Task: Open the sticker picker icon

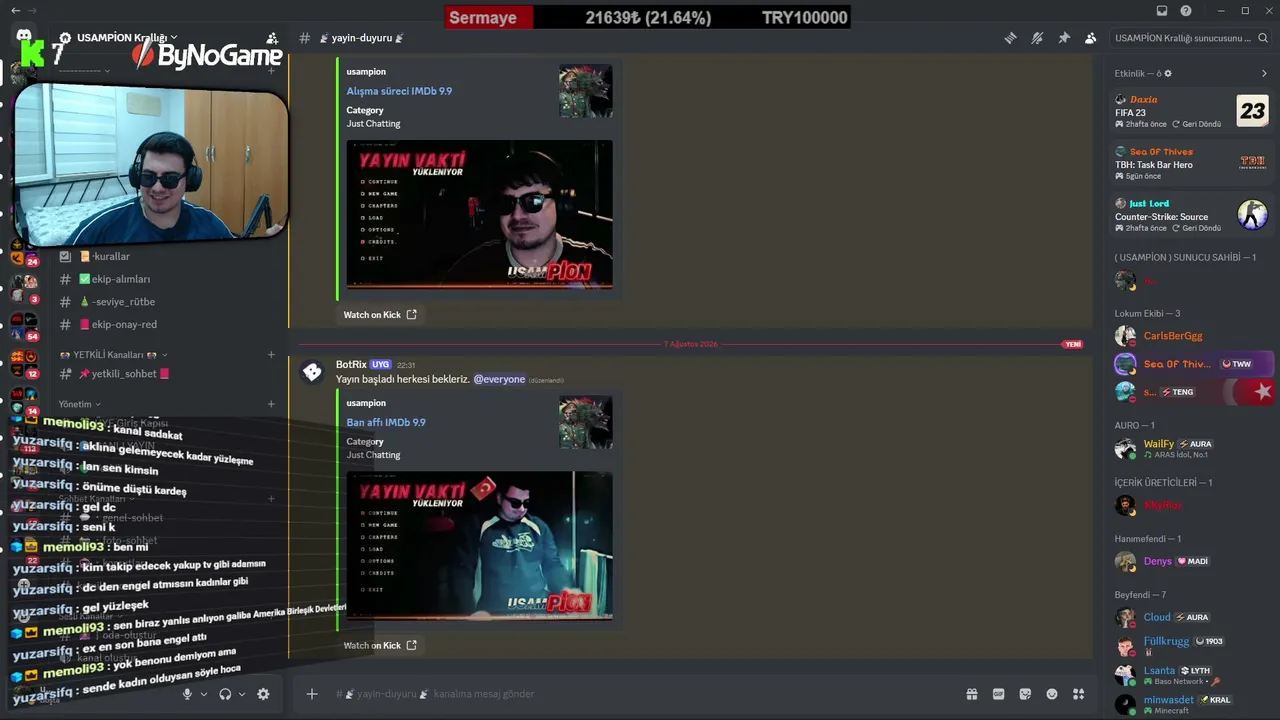Action: point(1025,694)
